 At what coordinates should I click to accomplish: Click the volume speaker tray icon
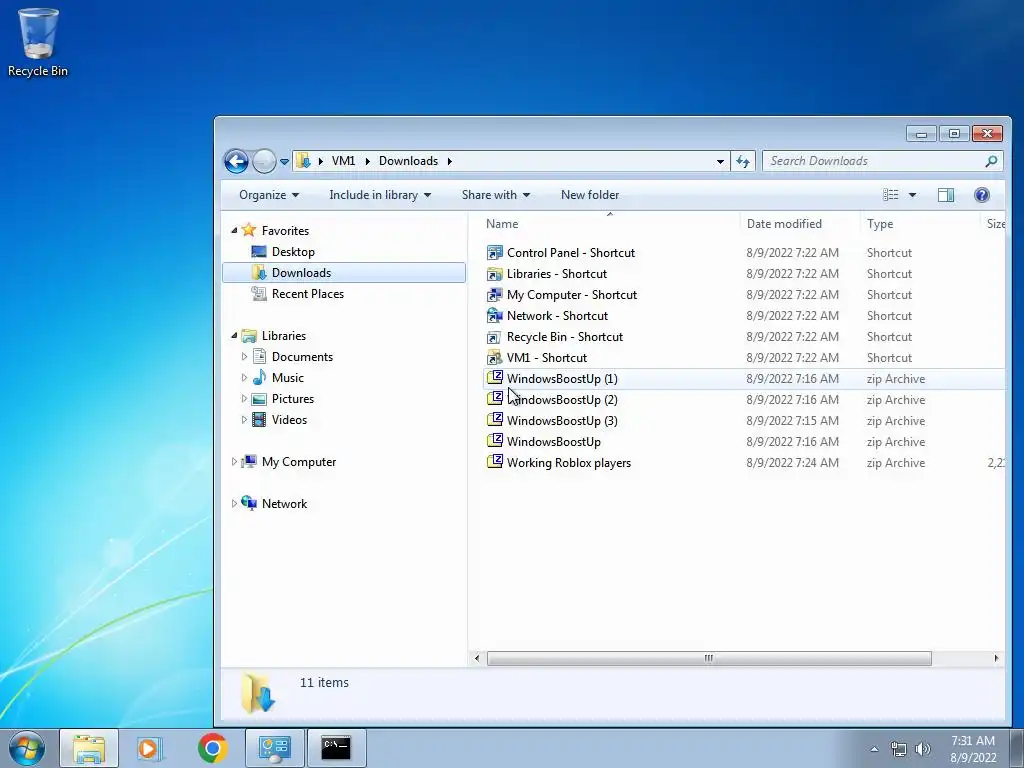(x=923, y=749)
